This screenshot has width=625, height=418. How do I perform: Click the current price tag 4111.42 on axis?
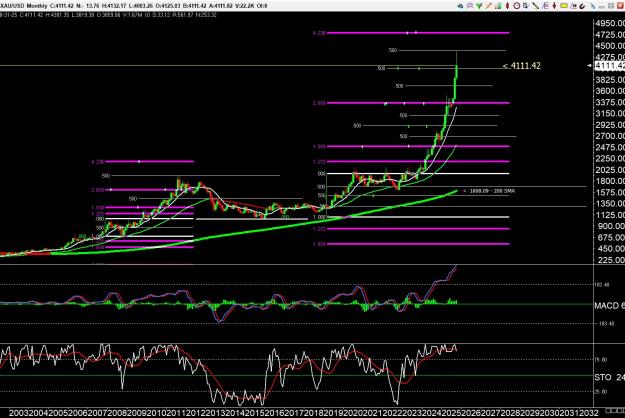point(609,66)
